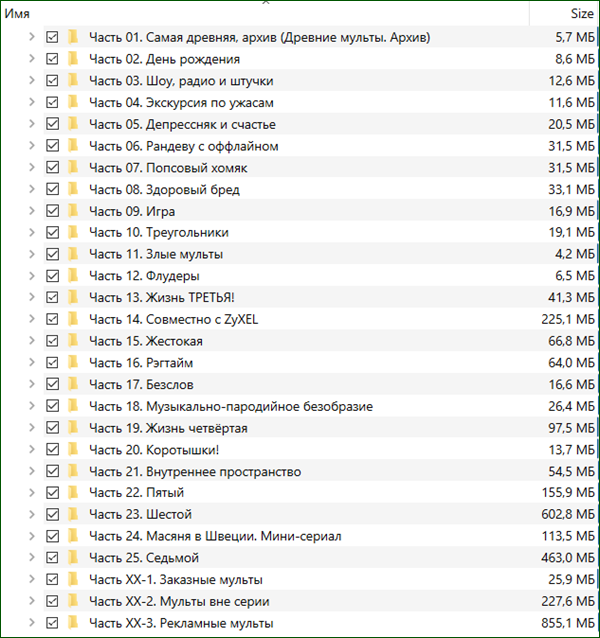Viewport: 600px width, 638px height.
Task: Select row Часть 06. Рандеву с оффлайном
Action: (321, 146)
